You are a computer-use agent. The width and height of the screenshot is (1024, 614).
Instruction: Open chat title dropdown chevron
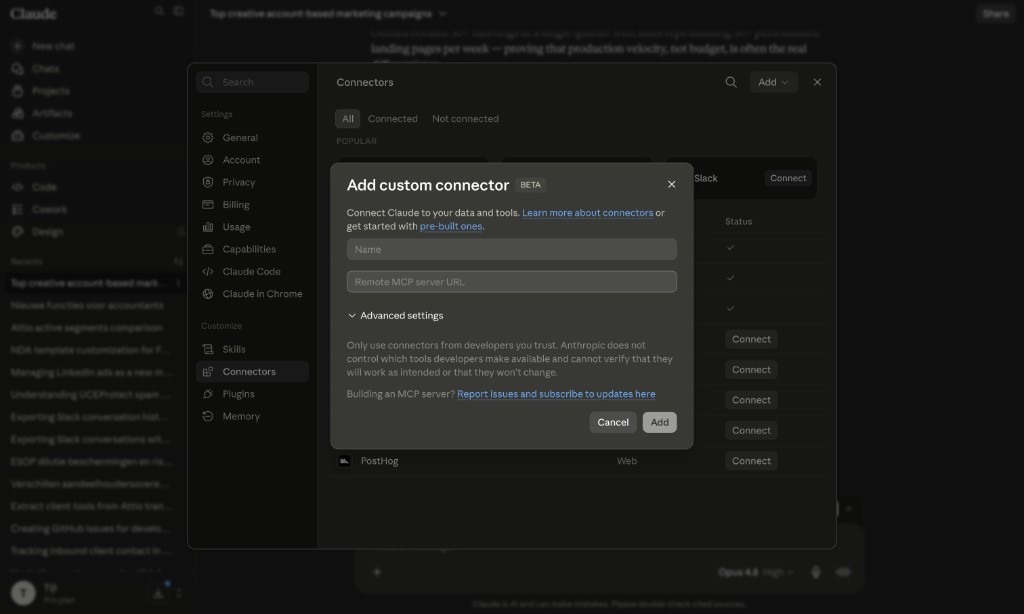[443, 14]
